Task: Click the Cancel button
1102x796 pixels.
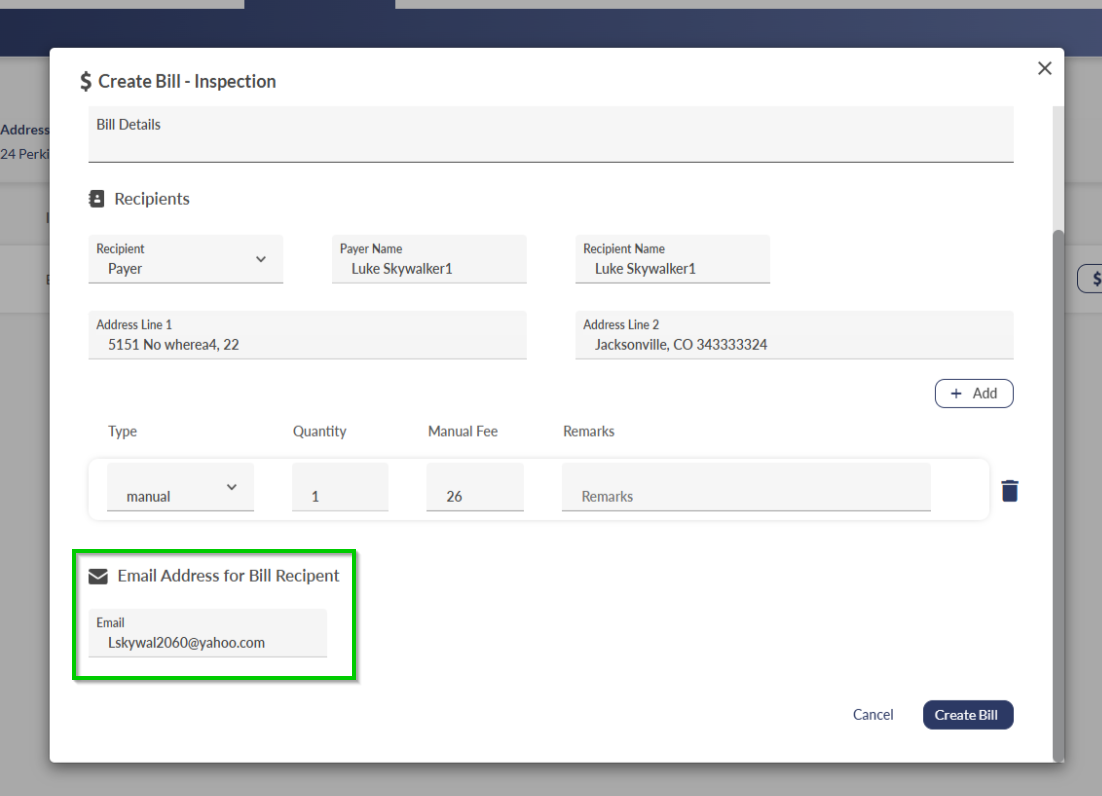Action: tap(873, 715)
